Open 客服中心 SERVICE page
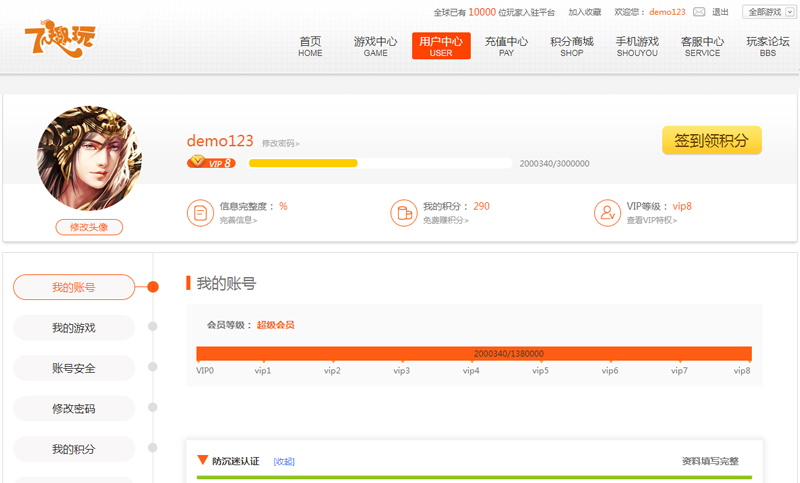The image size is (800, 483). [x=703, y=46]
